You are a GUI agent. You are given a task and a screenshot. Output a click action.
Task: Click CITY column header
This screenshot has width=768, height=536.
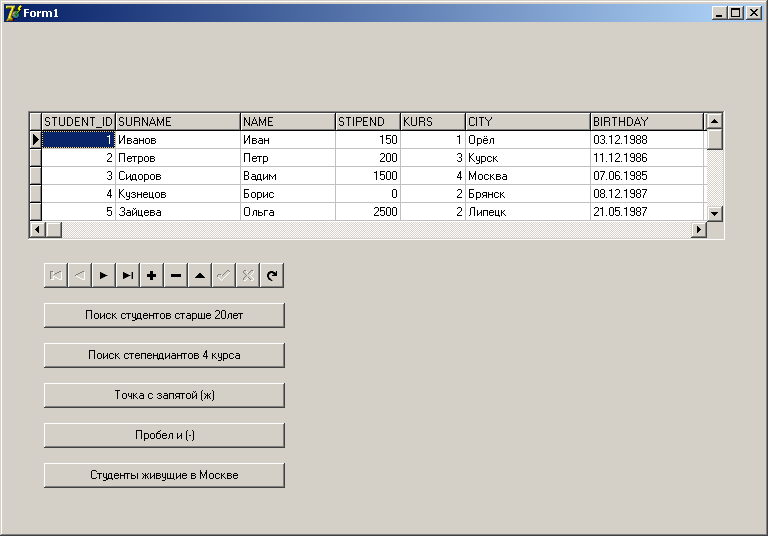[528, 122]
